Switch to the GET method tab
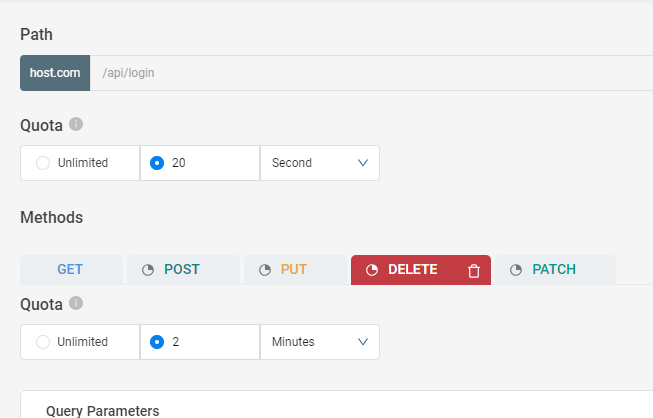 [x=70, y=270]
